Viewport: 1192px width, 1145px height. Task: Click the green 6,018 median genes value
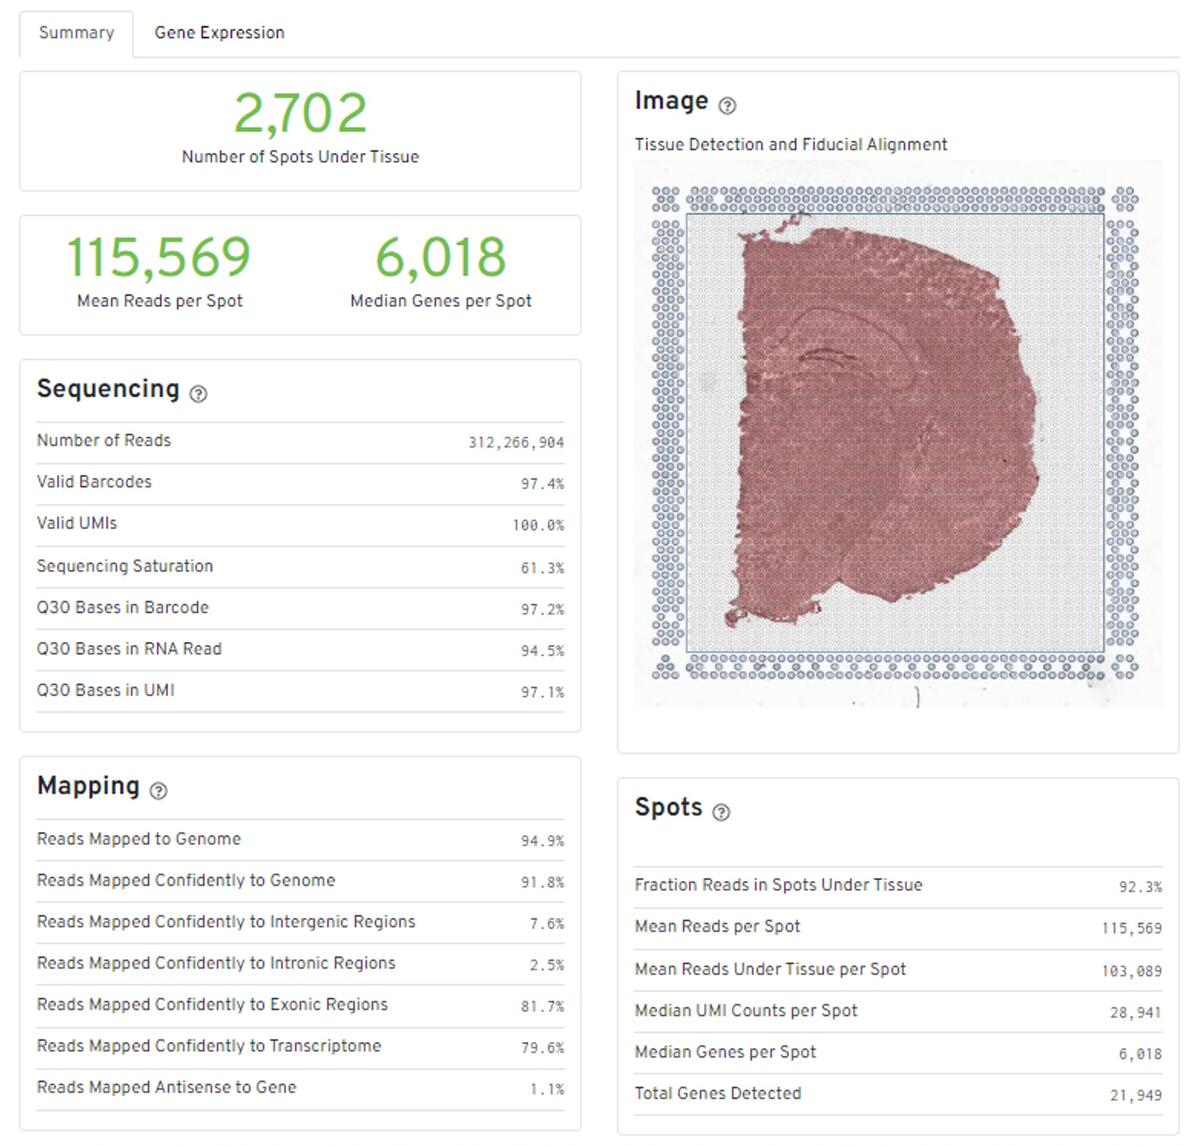[441, 257]
